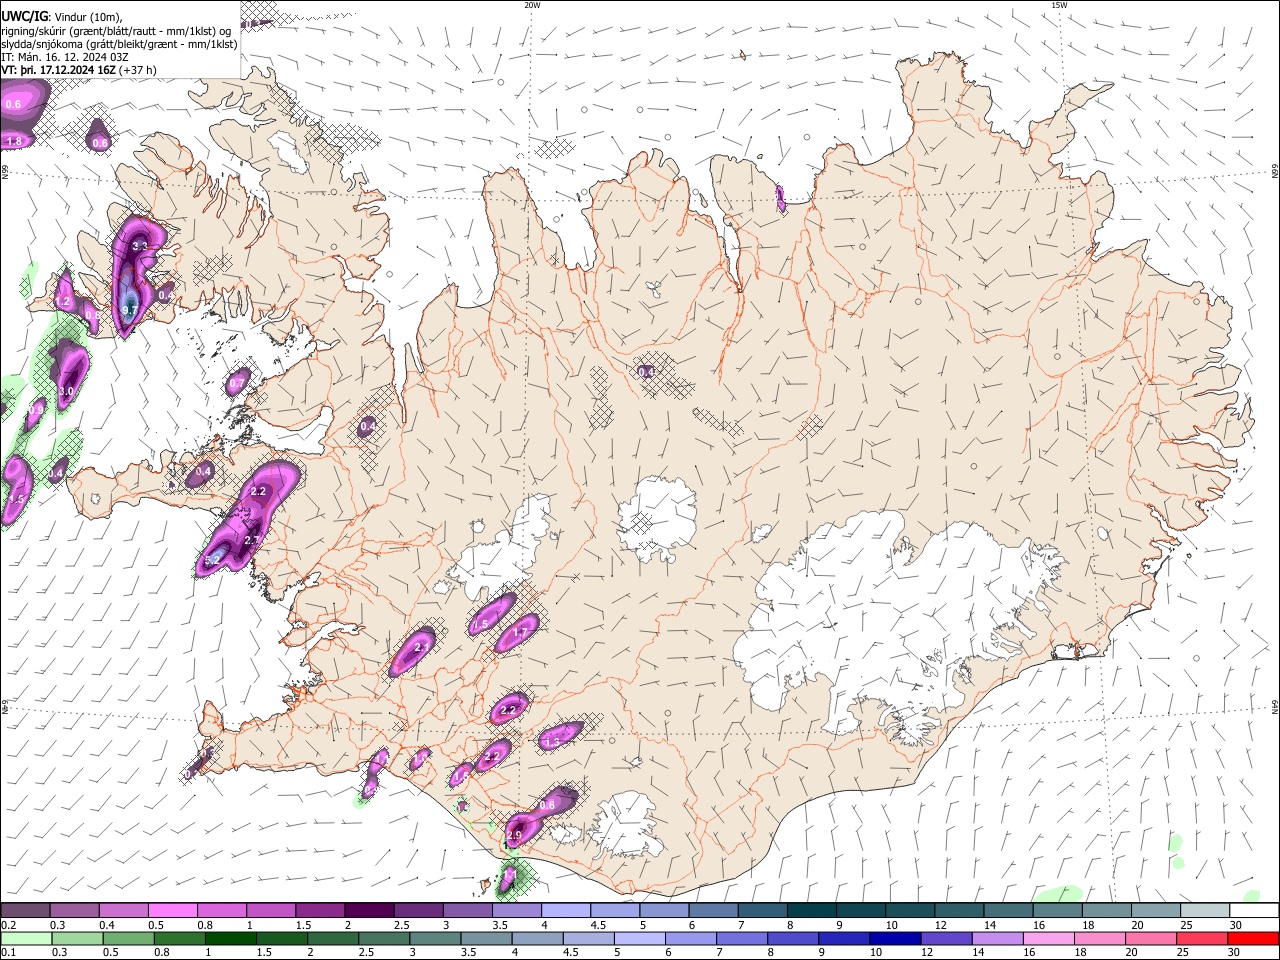Image resolution: width=1280 pixels, height=960 pixels.
Task: Click the initial time 'IT: Mán. 16. 12. 2024 03Z'
Action: pos(65,57)
